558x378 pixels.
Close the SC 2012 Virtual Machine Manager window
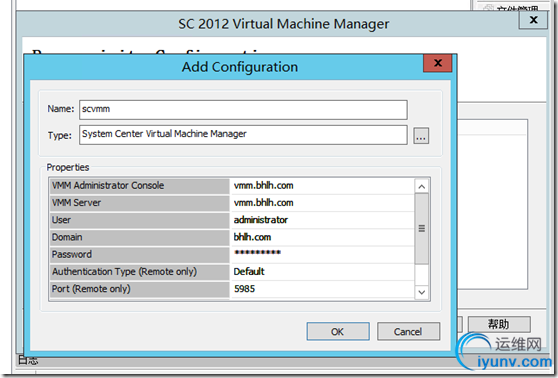point(533,20)
